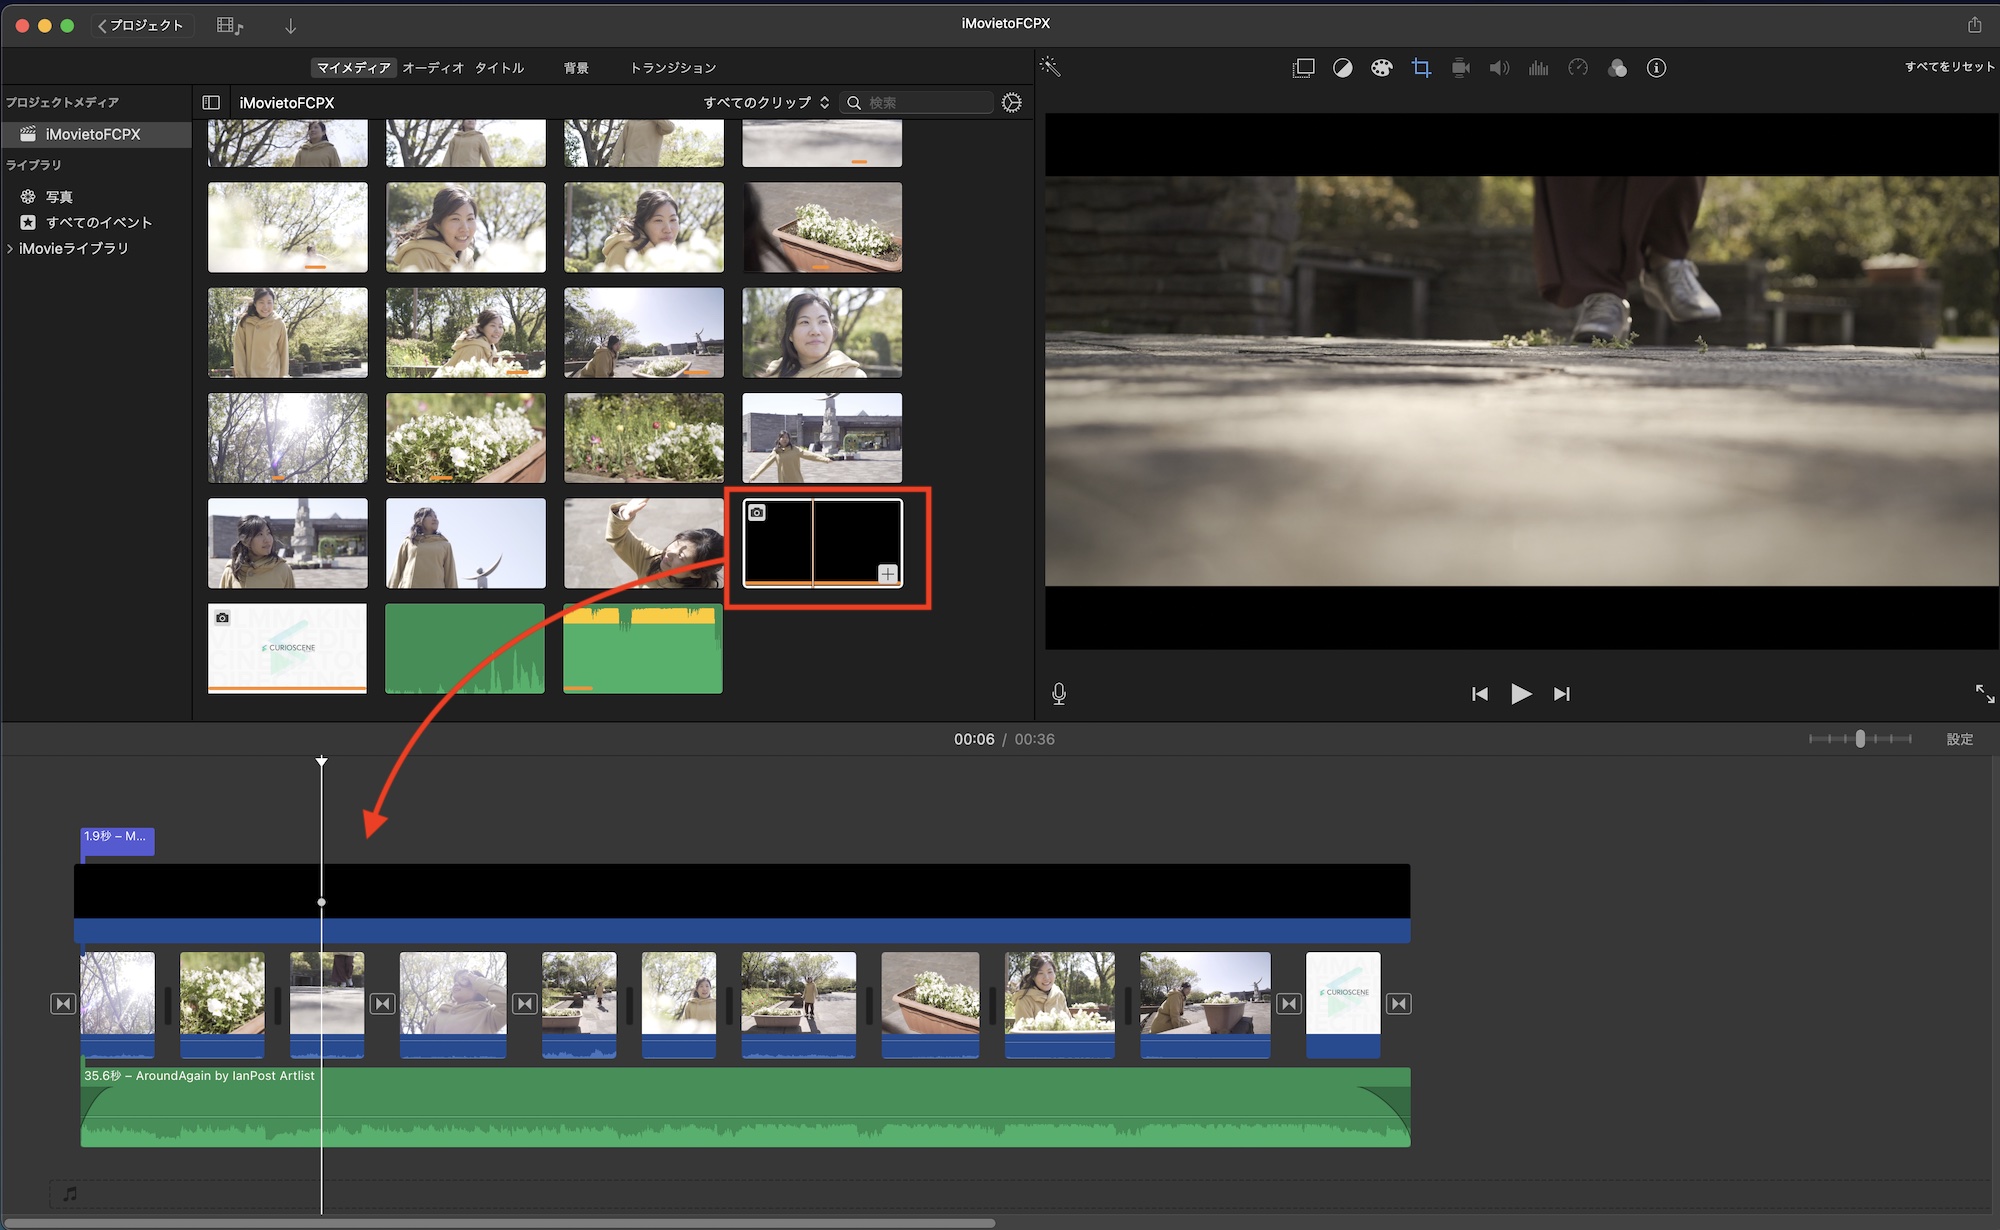Open the noise reduction equalizer tool
Viewport: 2000px width, 1230px height.
click(1538, 68)
